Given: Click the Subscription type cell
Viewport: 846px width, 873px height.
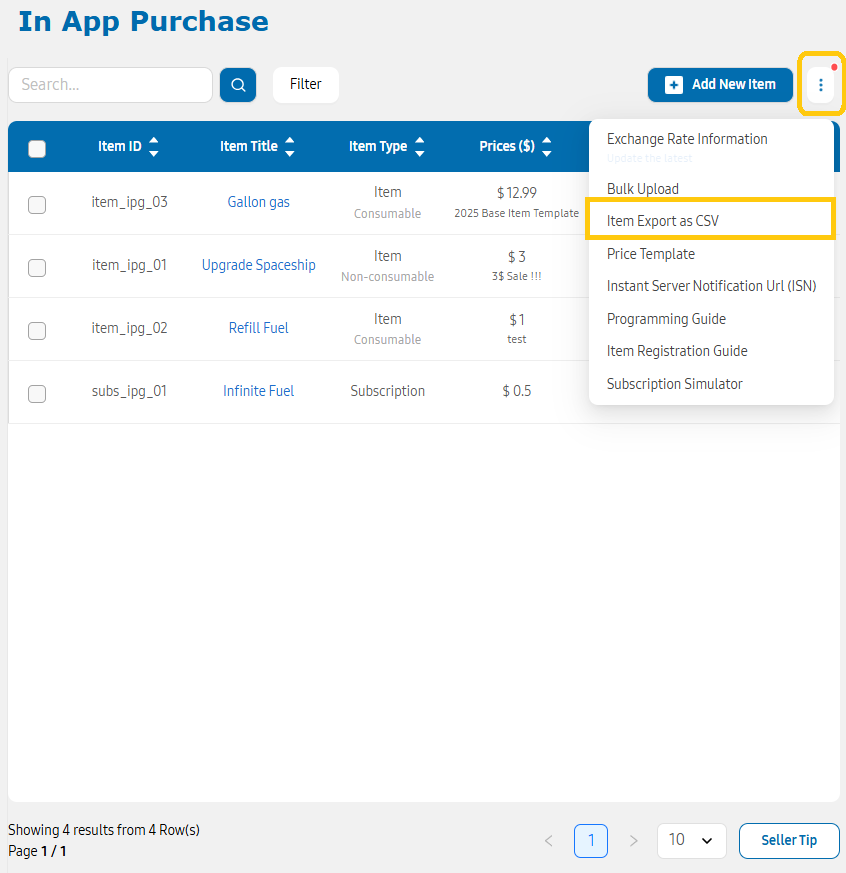Looking at the screenshot, I should pos(387,391).
